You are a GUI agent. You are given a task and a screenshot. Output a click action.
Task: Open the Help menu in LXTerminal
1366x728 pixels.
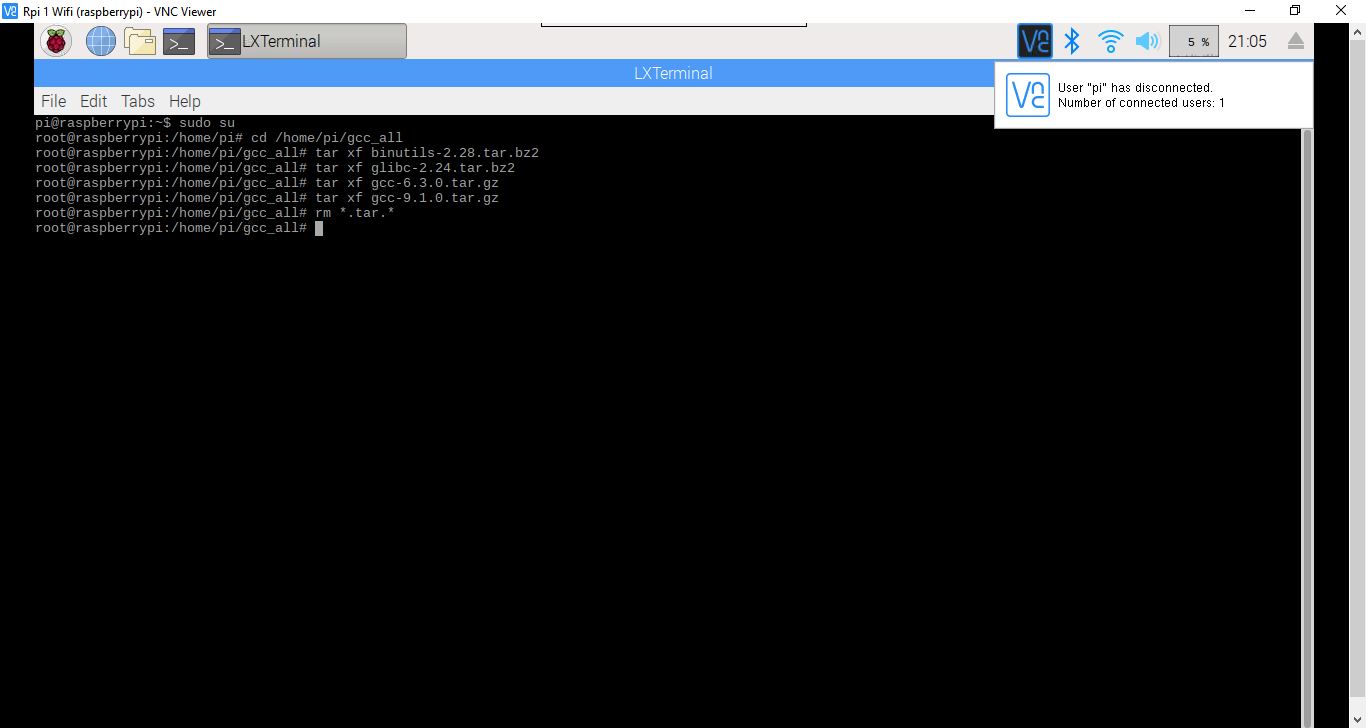click(184, 101)
